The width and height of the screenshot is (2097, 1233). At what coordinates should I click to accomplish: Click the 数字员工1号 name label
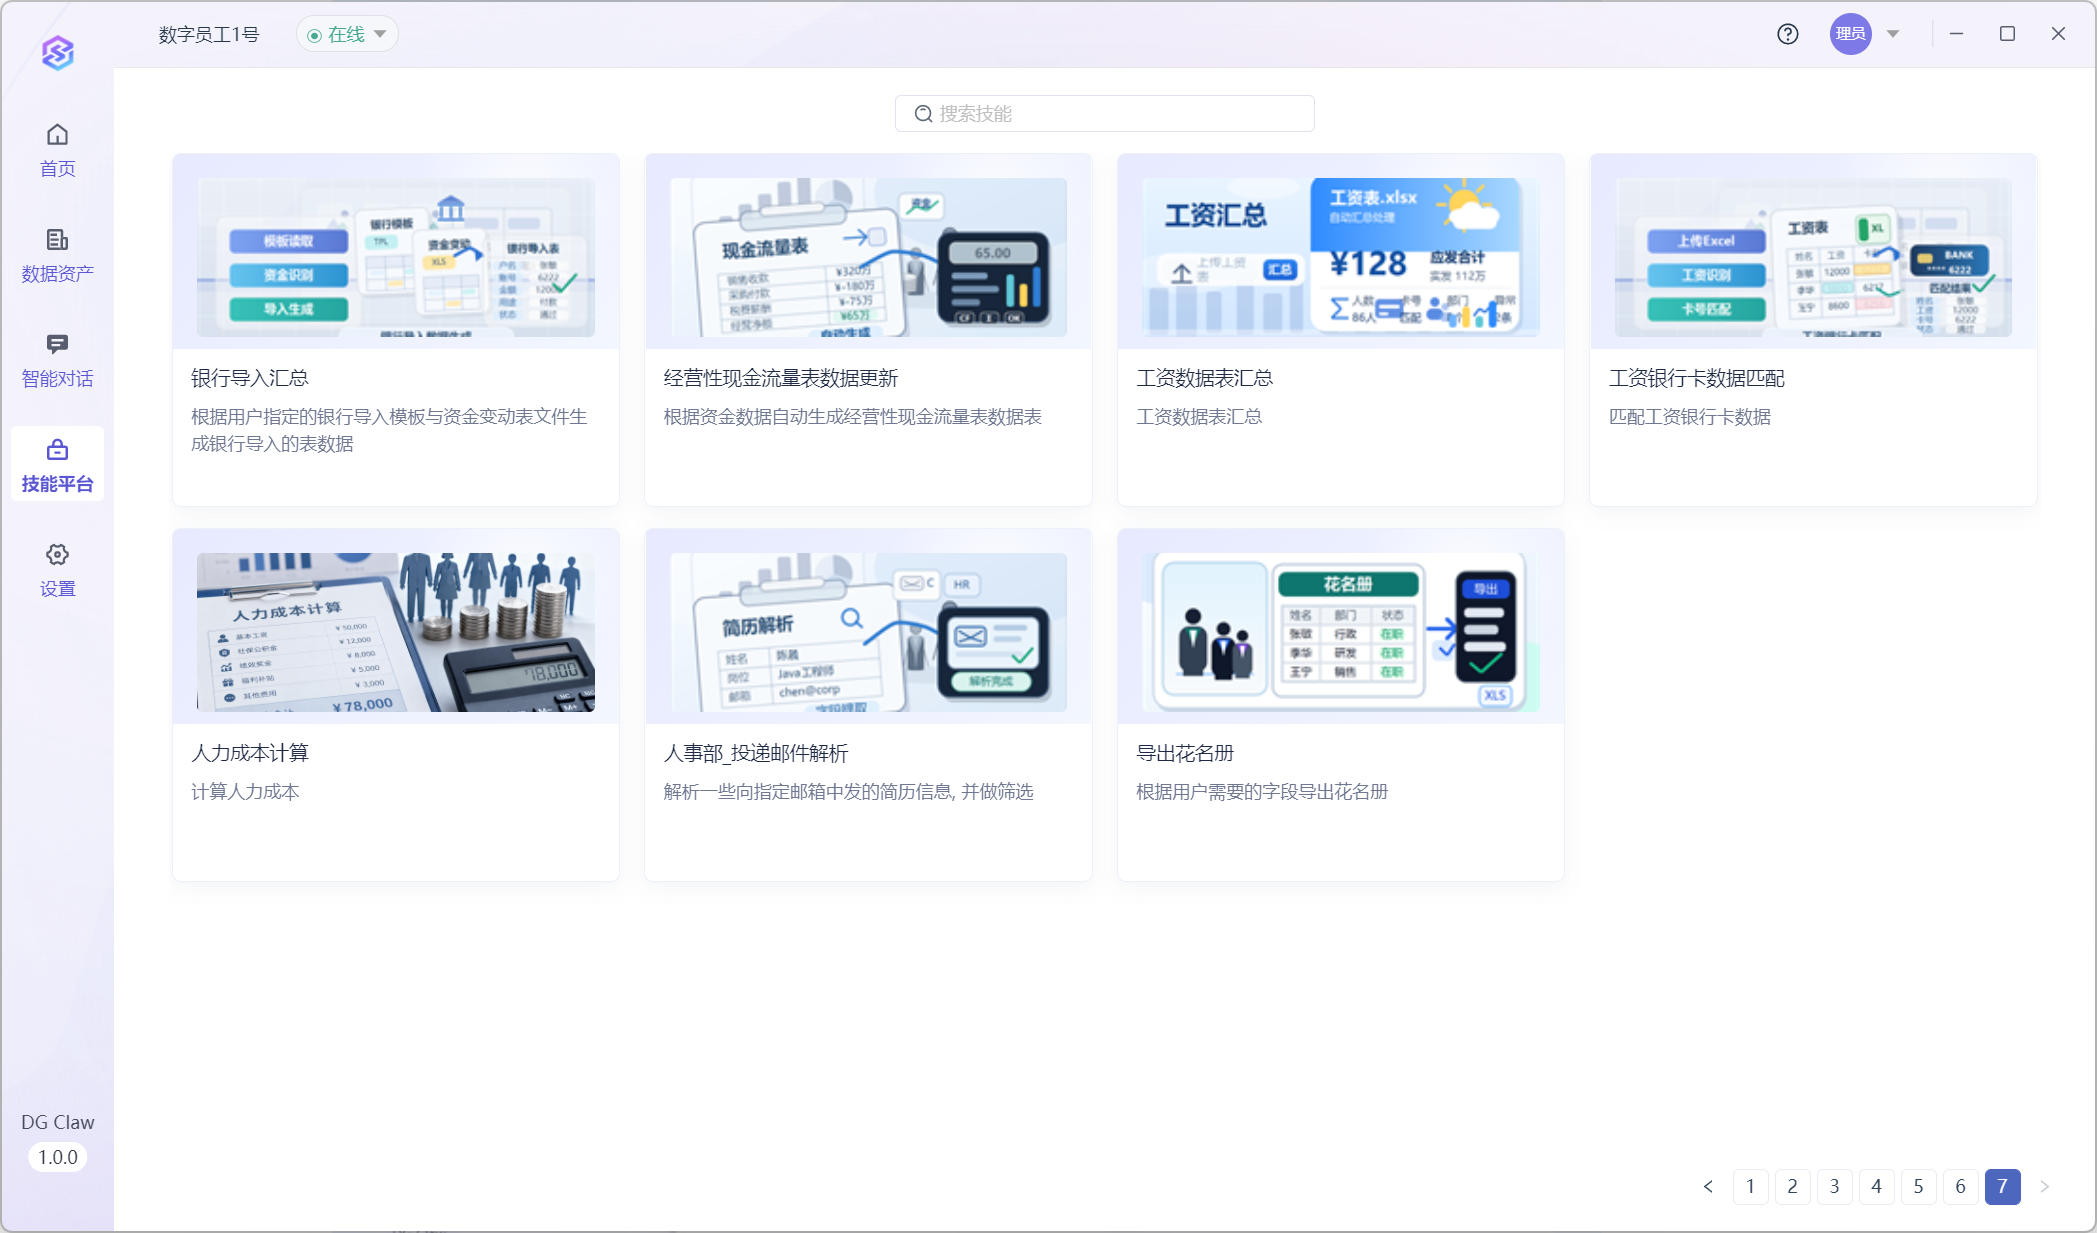(209, 34)
